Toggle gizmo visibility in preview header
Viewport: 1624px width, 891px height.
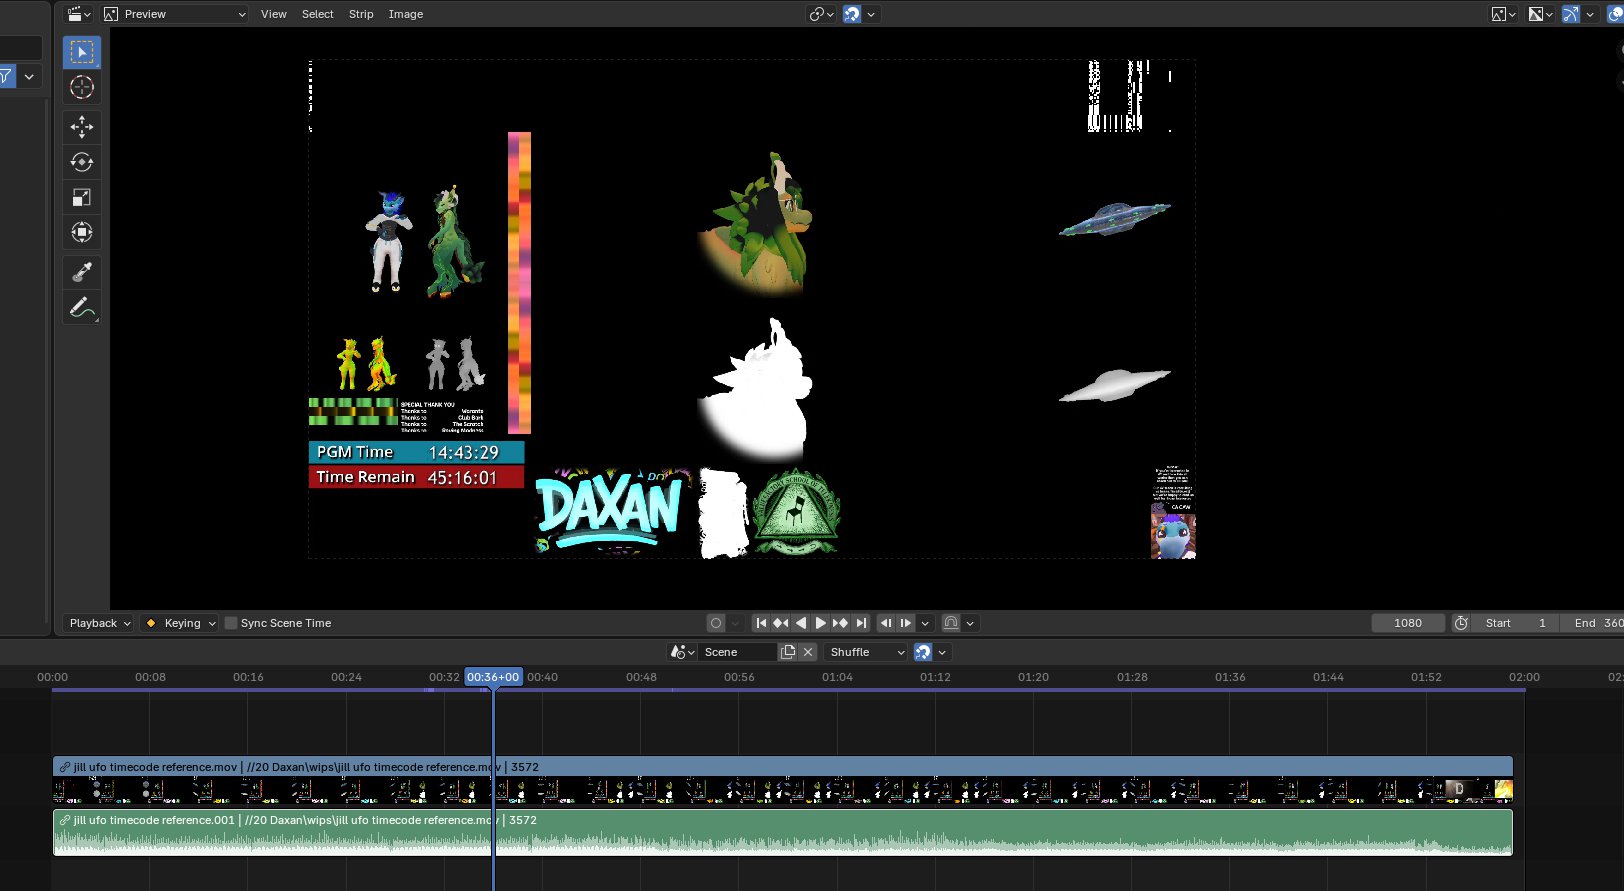tap(1571, 14)
